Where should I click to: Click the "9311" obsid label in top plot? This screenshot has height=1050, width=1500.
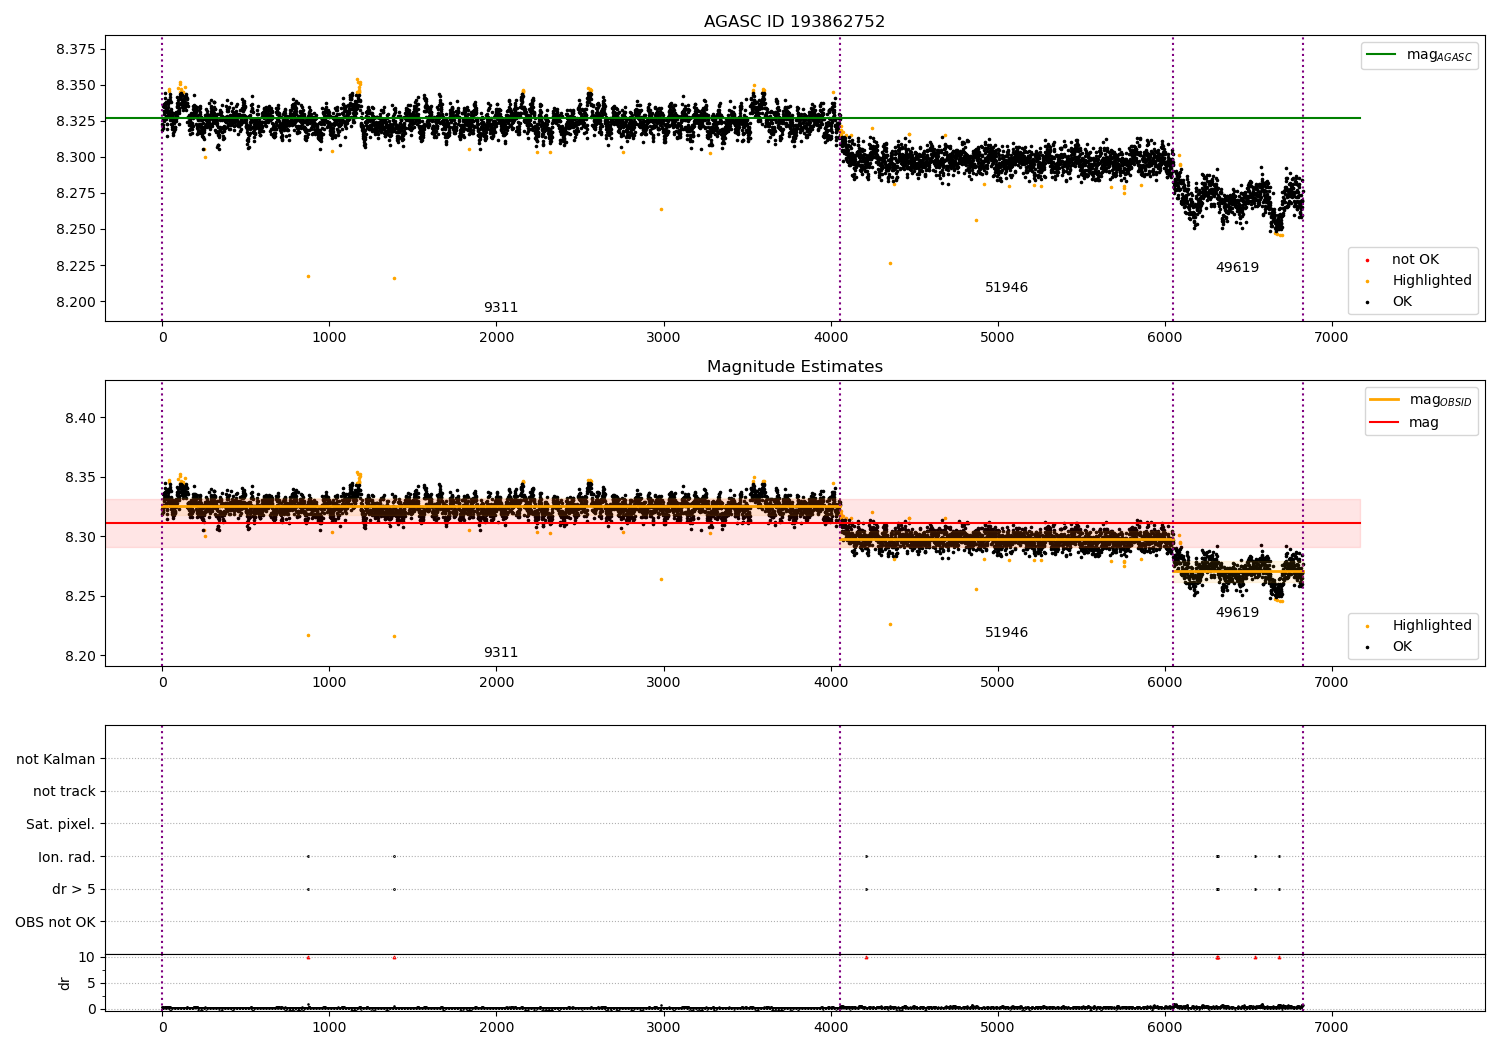[x=501, y=308]
